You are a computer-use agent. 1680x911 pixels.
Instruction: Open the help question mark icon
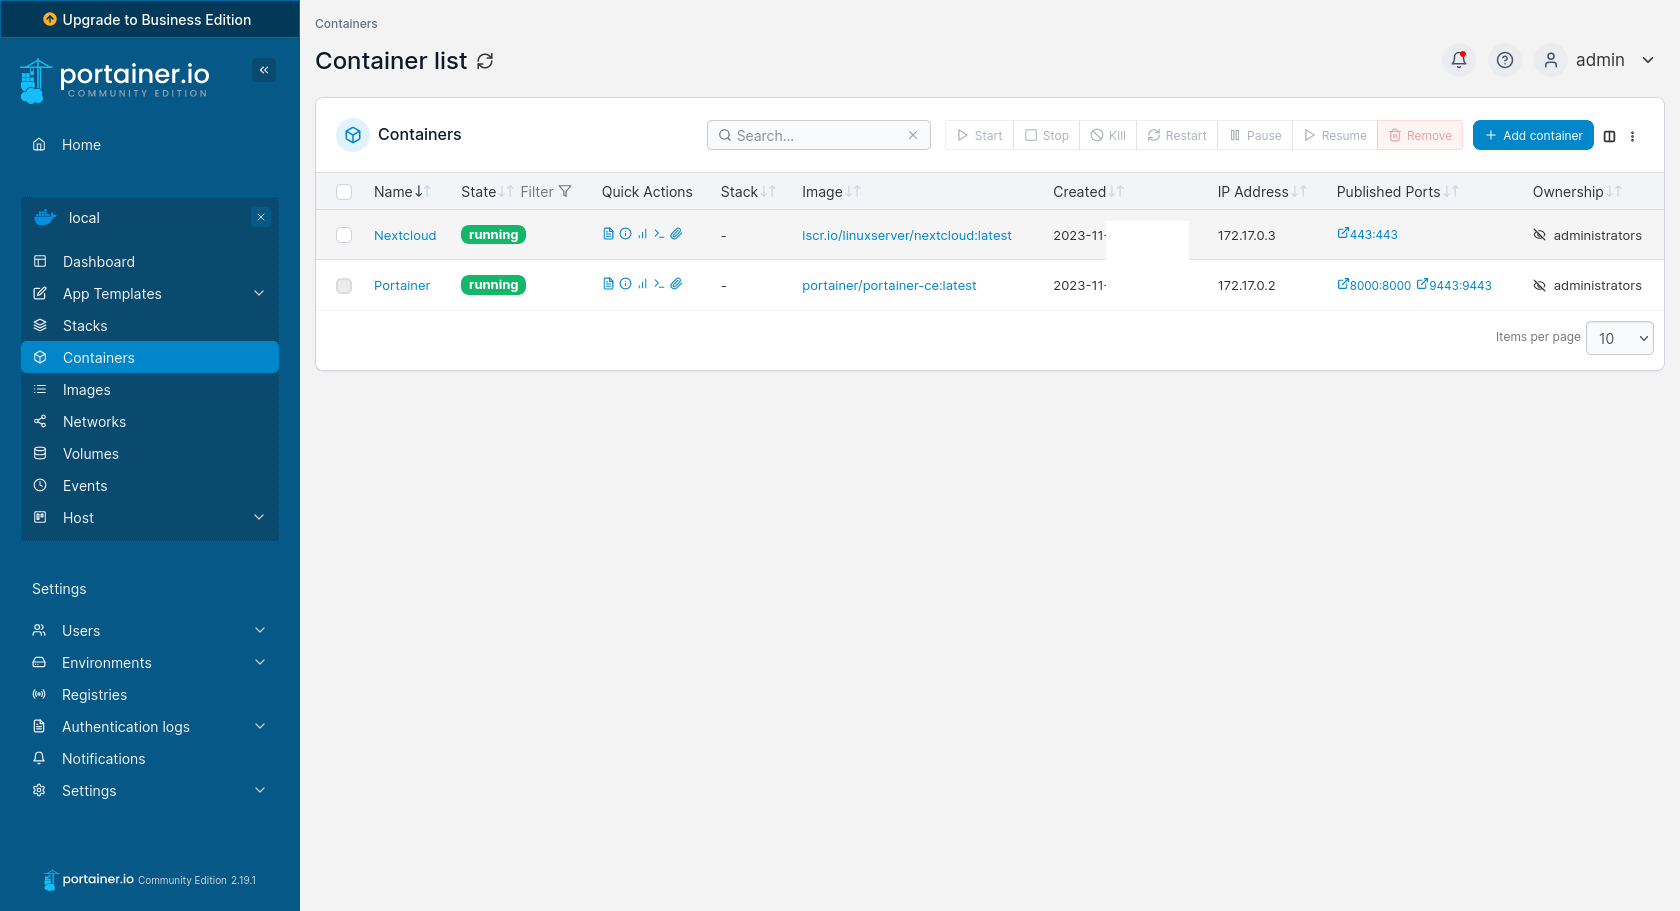pyautogui.click(x=1504, y=60)
